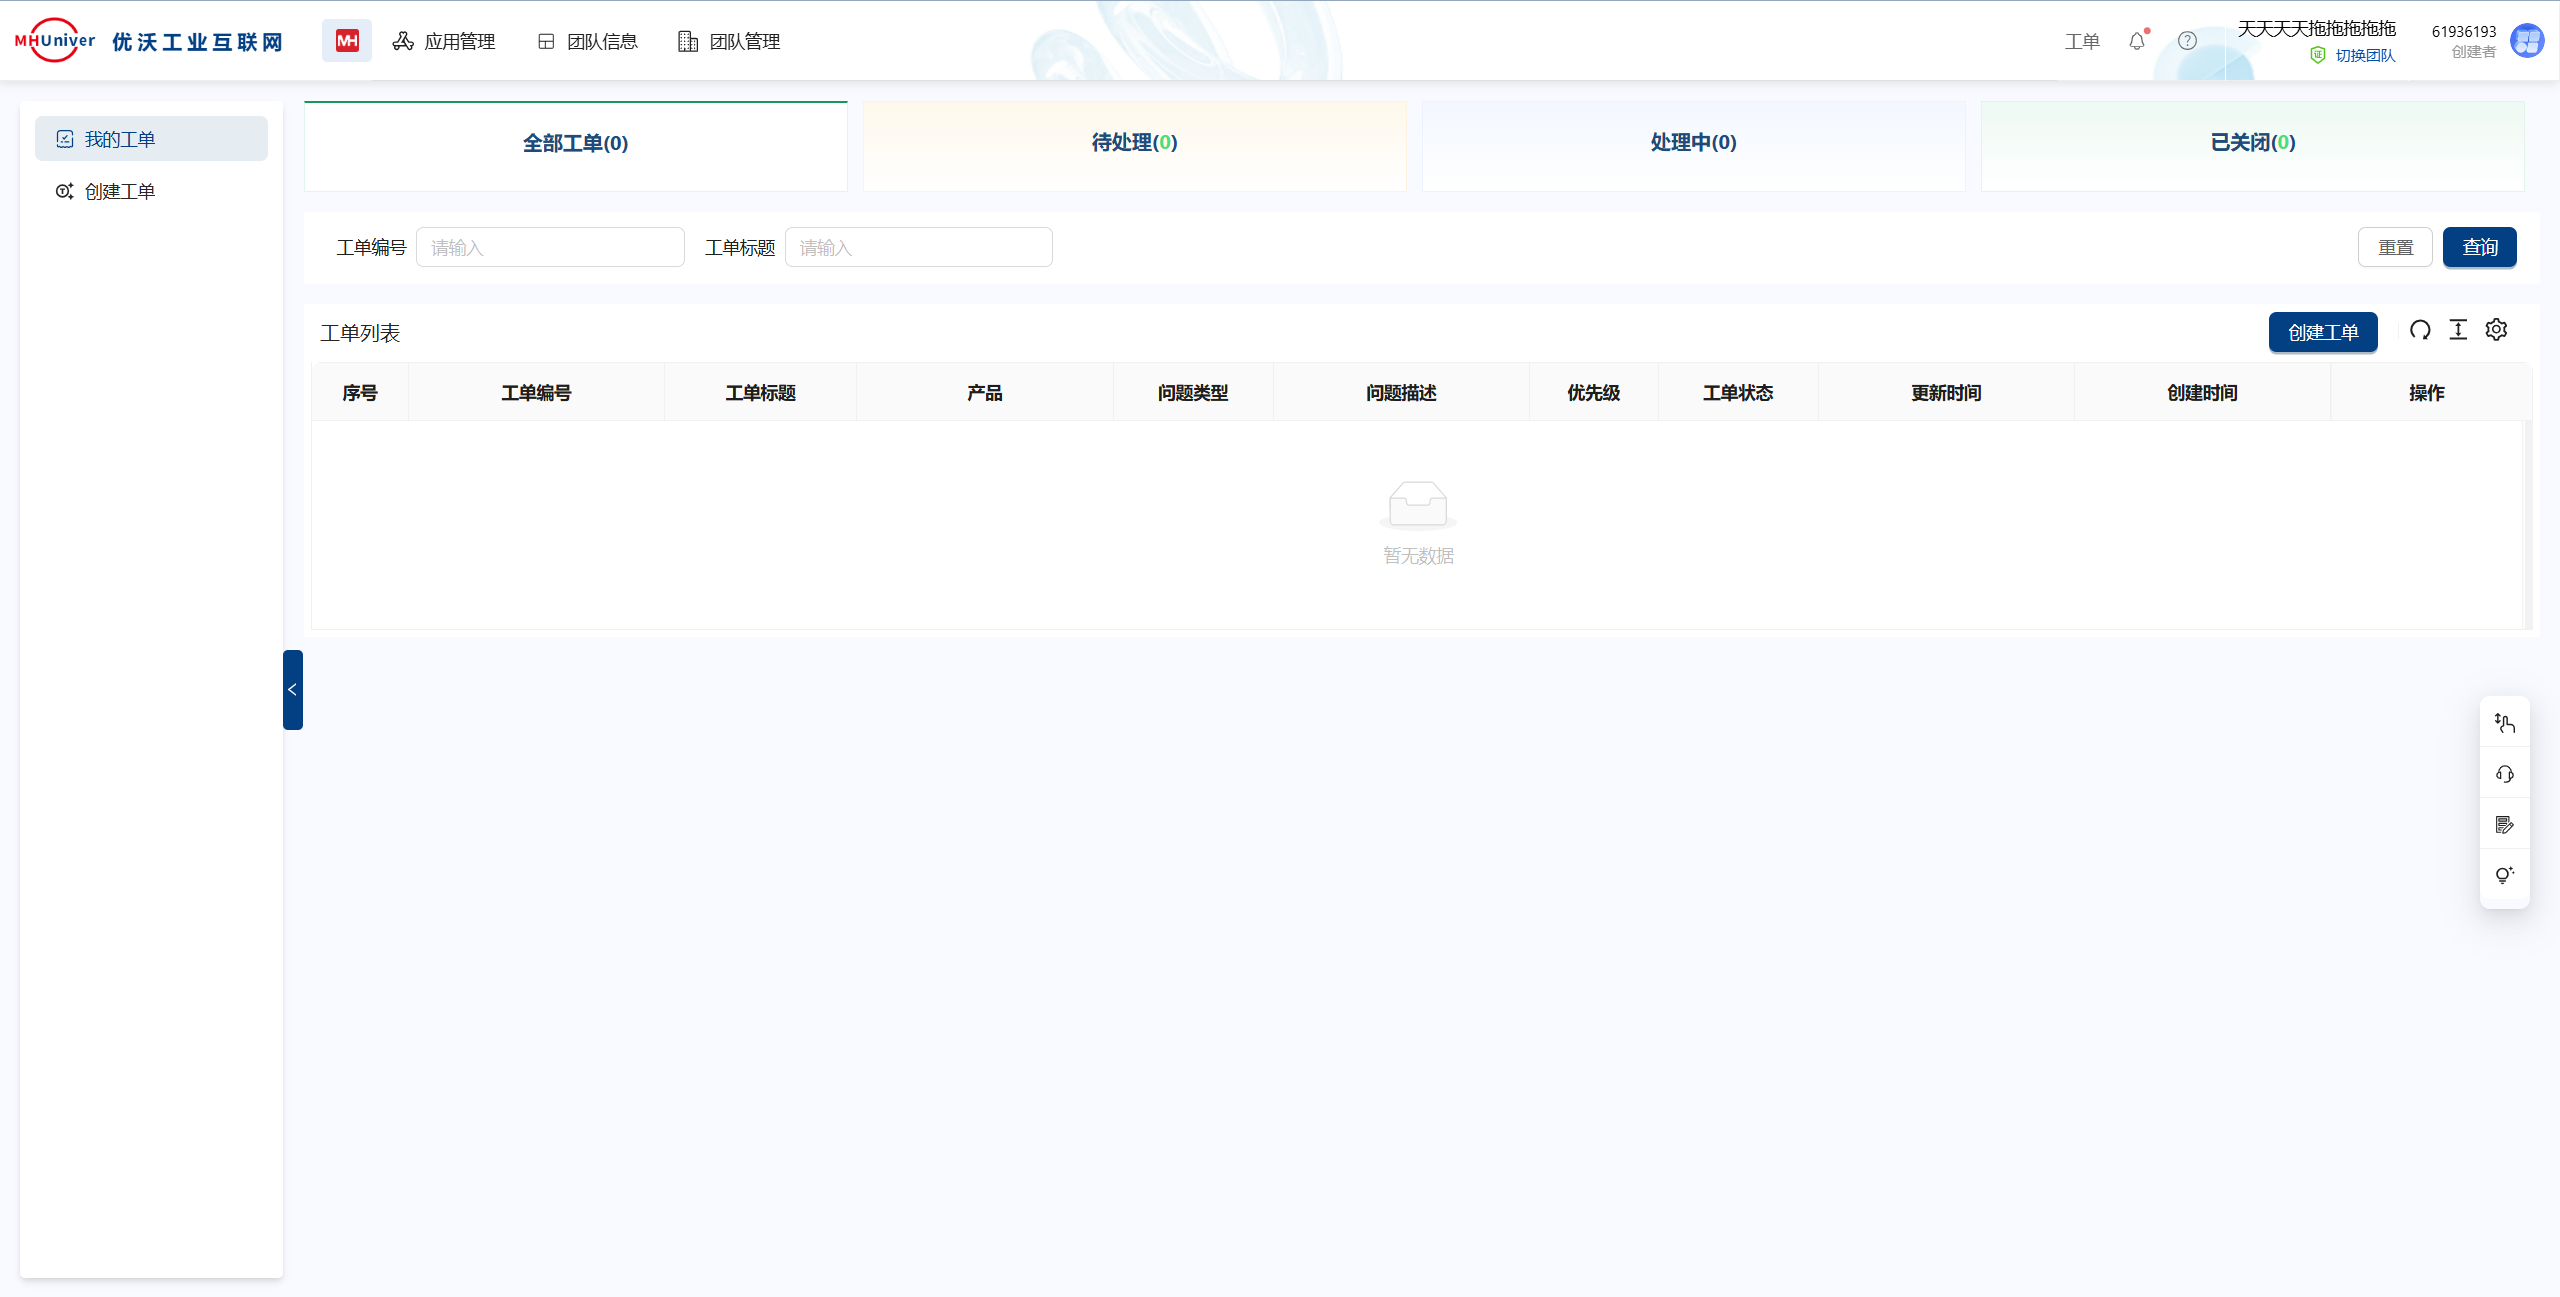Screen dimensions: 2560x1297
Task: Collapse the left sidebar panel
Action: click(x=292, y=690)
